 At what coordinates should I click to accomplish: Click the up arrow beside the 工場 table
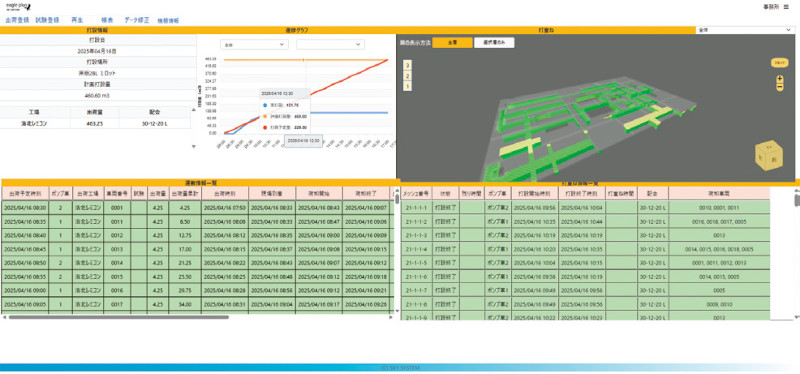coord(193,110)
